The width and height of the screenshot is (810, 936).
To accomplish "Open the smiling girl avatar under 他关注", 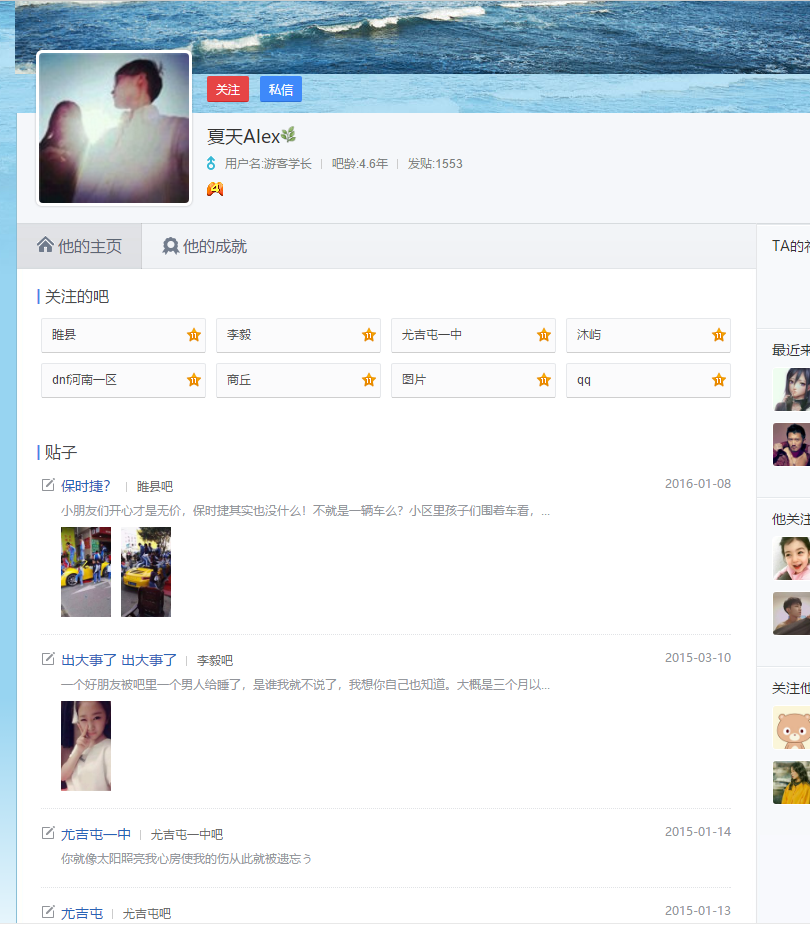I will [791, 558].
